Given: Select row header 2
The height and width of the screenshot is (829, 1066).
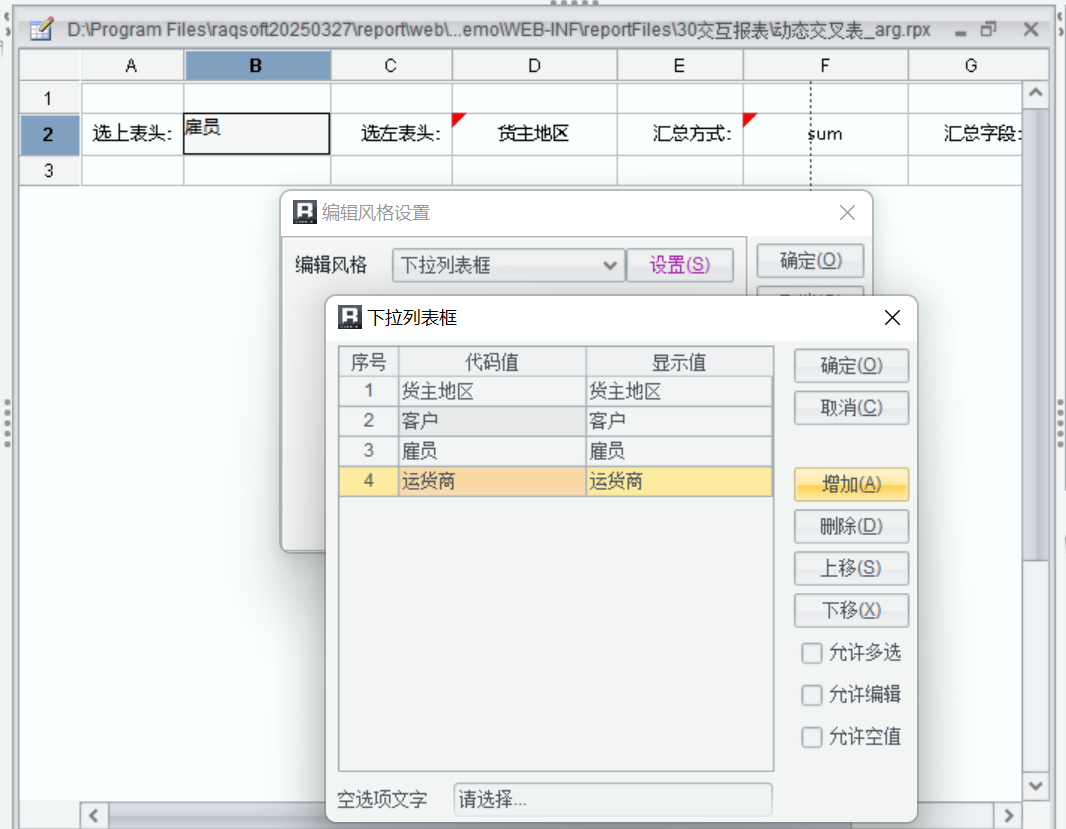Looking at the screenshot, I should [x=49, y=134].
